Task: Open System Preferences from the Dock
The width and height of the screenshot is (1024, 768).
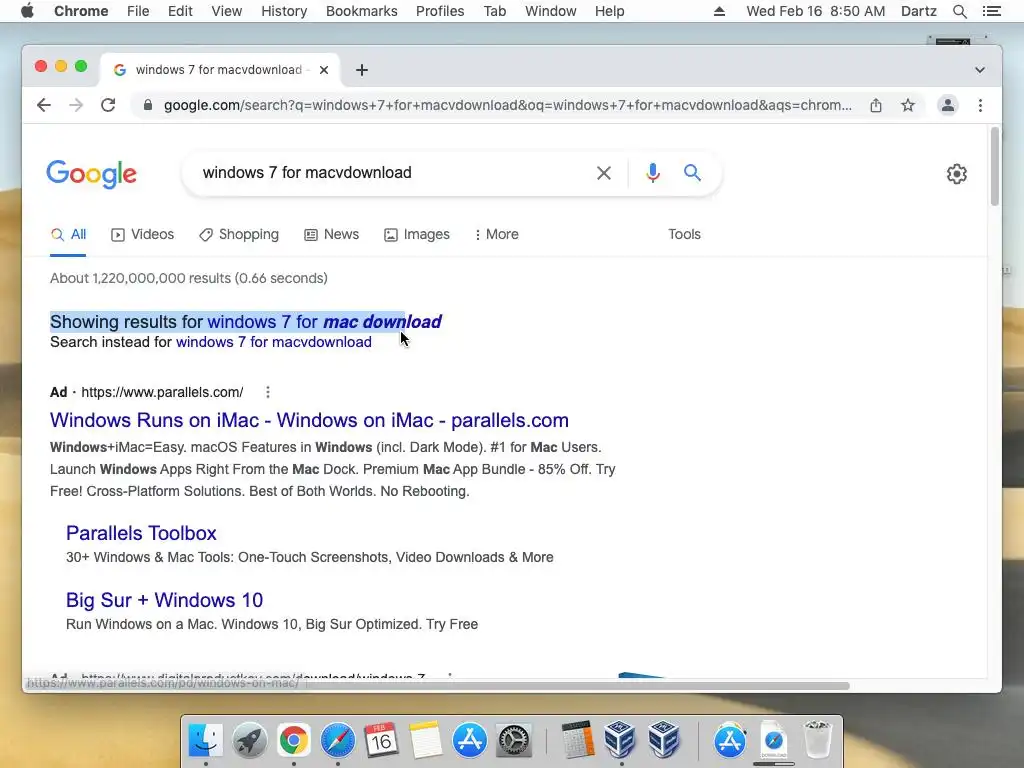Action: 513,741
